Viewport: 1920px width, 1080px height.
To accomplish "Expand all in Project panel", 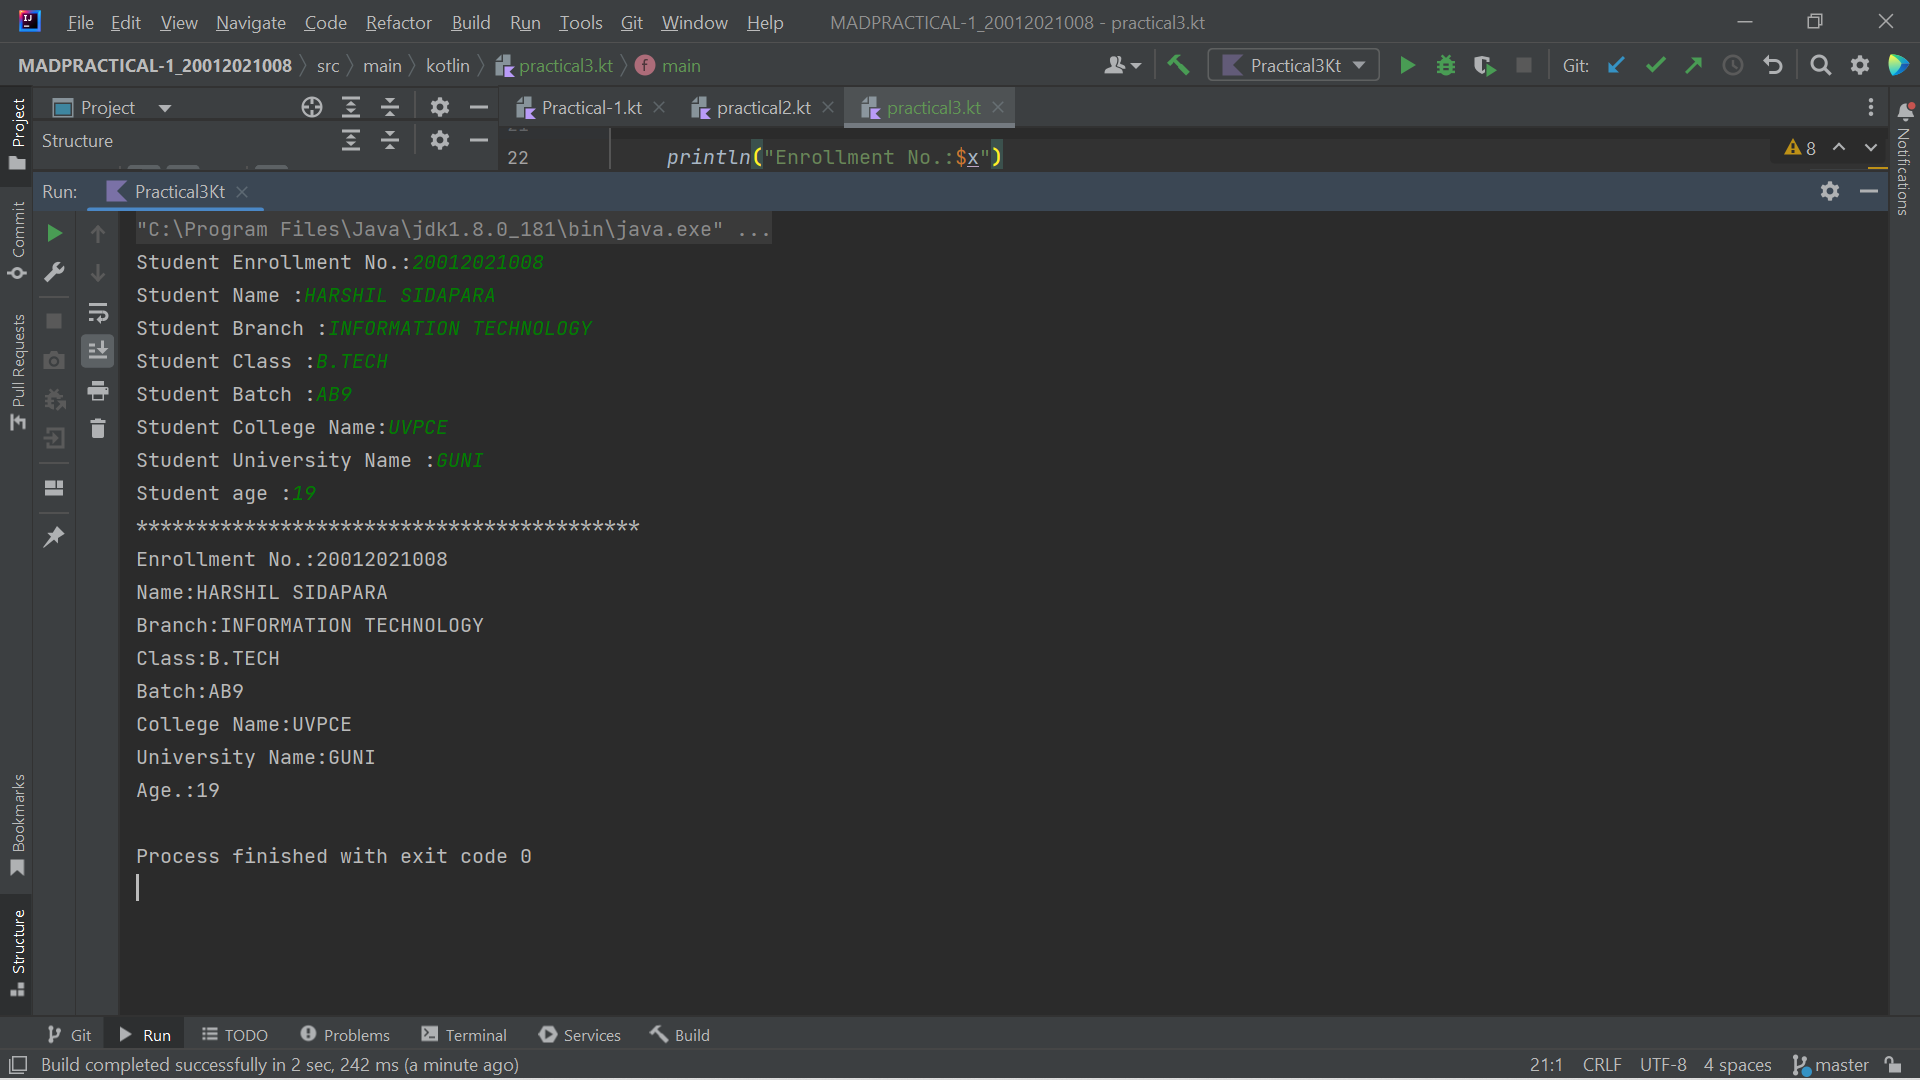I will (351, 107).
